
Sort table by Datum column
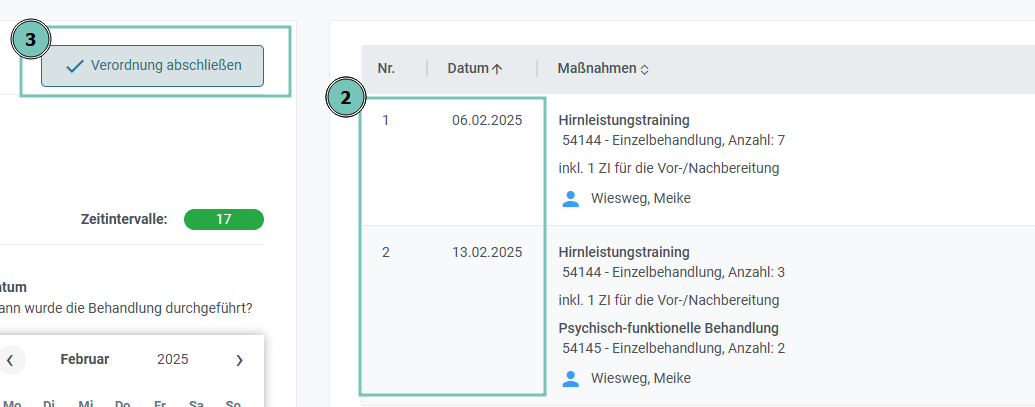475,69
